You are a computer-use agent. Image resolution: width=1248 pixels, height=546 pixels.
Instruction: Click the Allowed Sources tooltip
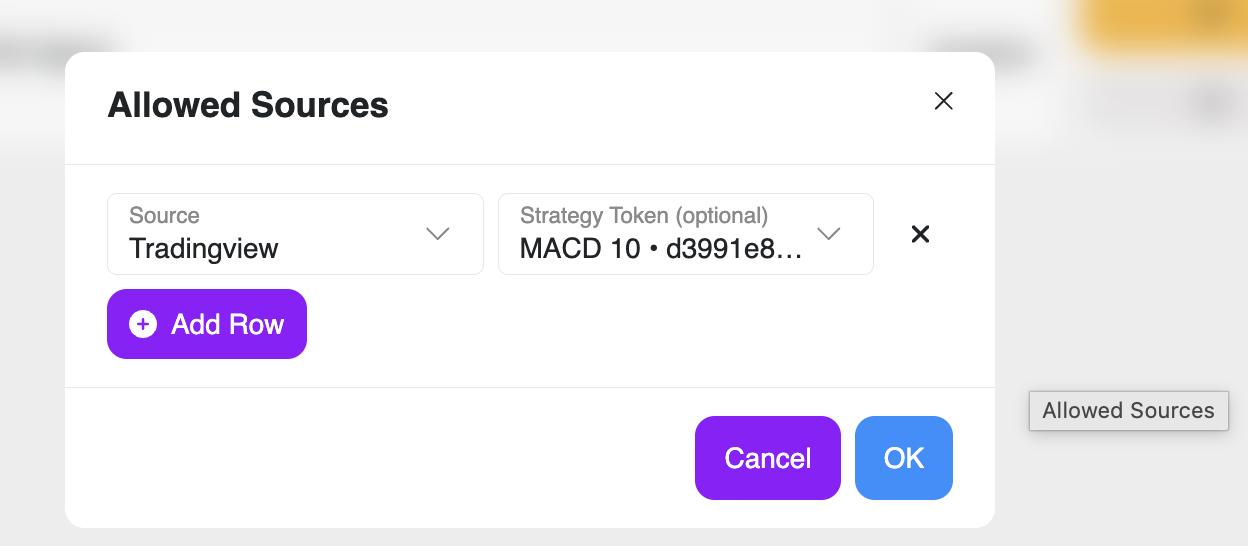click(1128, 411)
